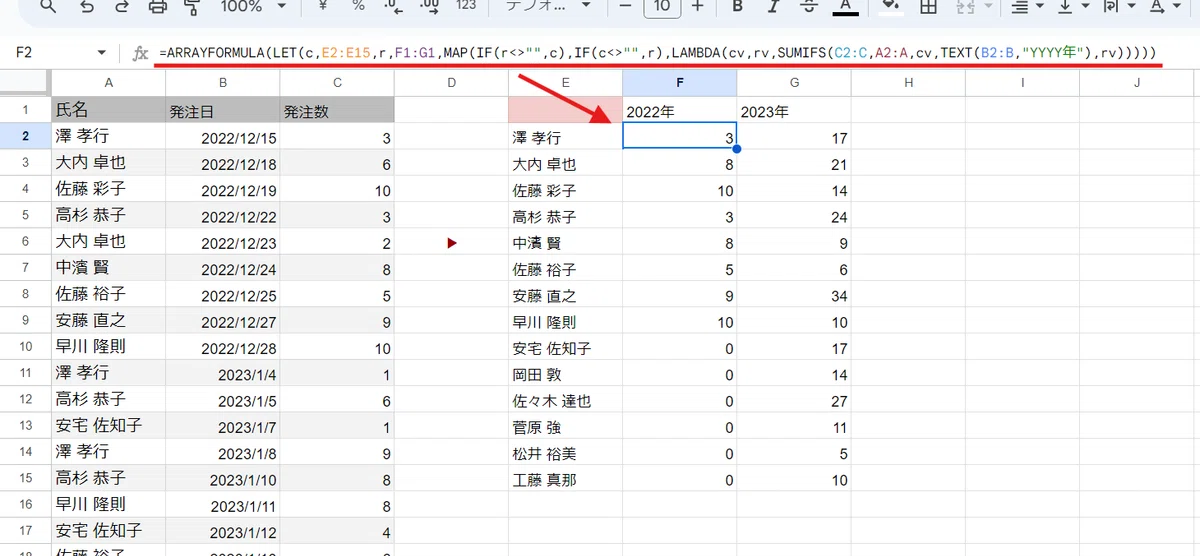The image size is (1200, 556).
Task: Select column A header
Action: 108,83
